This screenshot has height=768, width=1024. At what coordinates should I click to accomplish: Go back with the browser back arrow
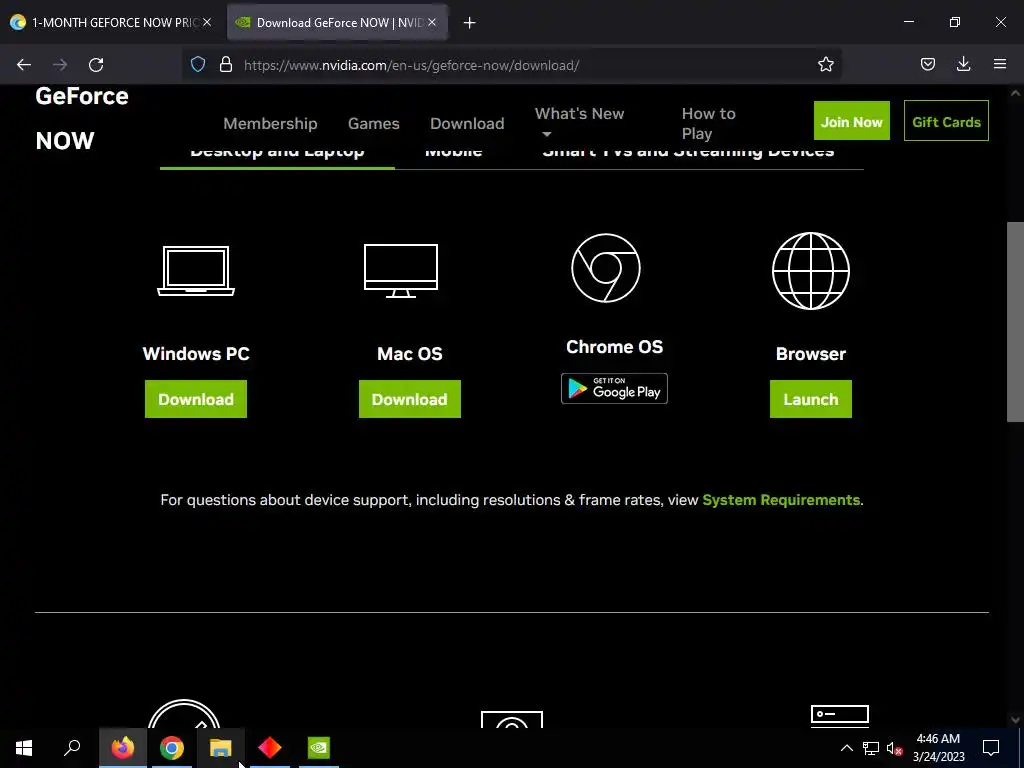pyautogui.click(x=24, y=65)
